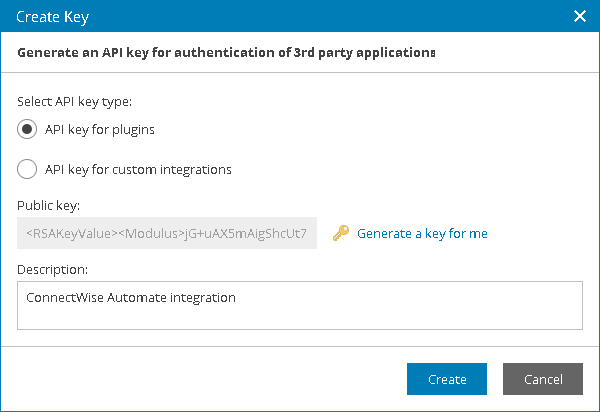
Task: Click the "Select API key type:" label
Action: (75, 101)
